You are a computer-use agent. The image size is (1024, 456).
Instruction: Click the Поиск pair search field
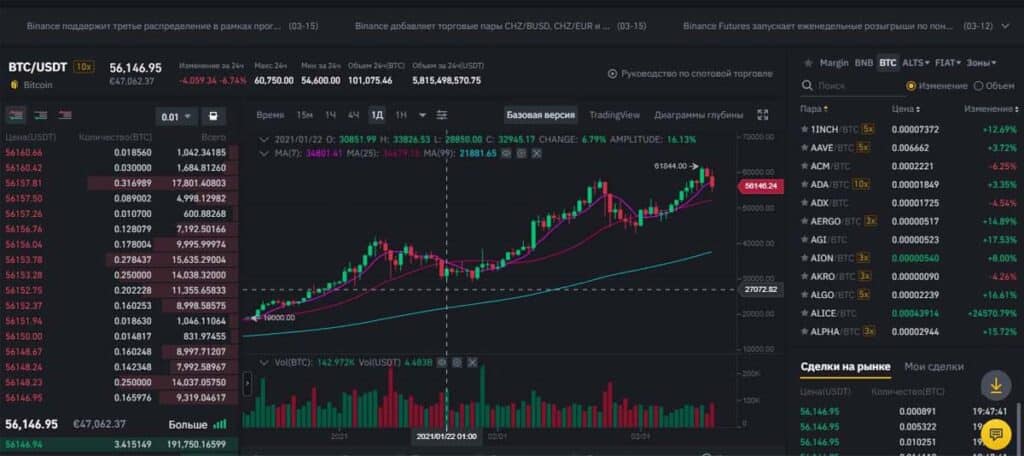pyautogui.click(x=850, y=86)
